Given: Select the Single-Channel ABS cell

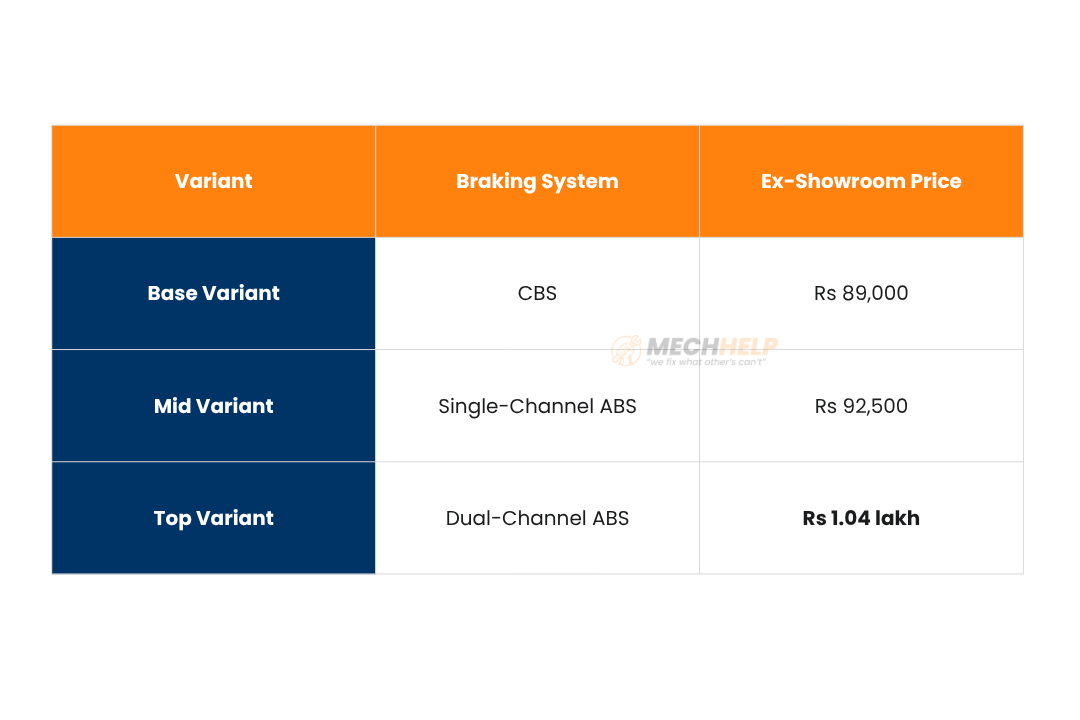Looking at the screenshot, I should click(537, 406).
